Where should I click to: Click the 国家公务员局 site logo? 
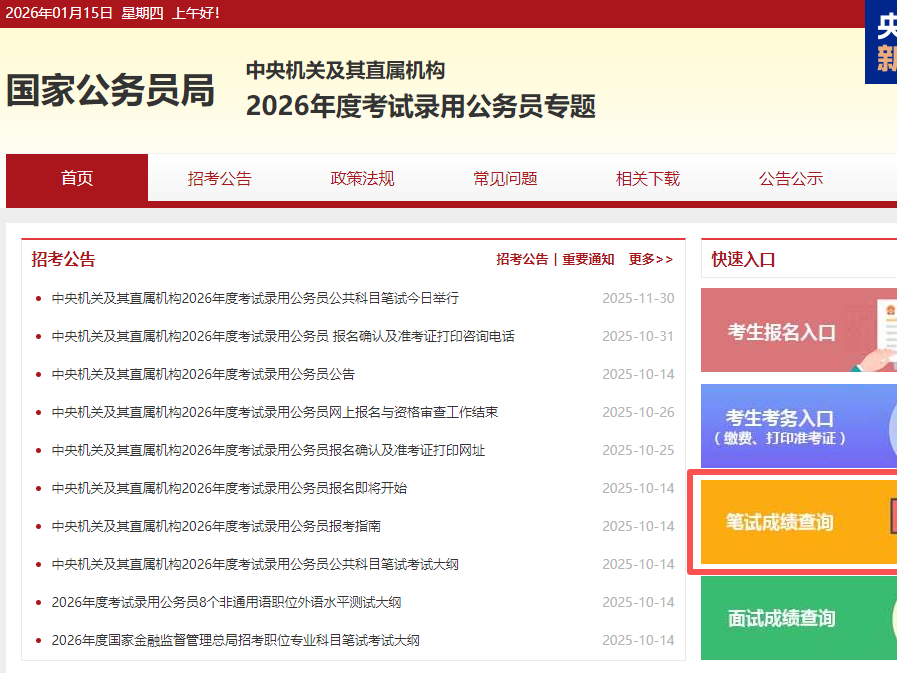[x=110, y=91]
